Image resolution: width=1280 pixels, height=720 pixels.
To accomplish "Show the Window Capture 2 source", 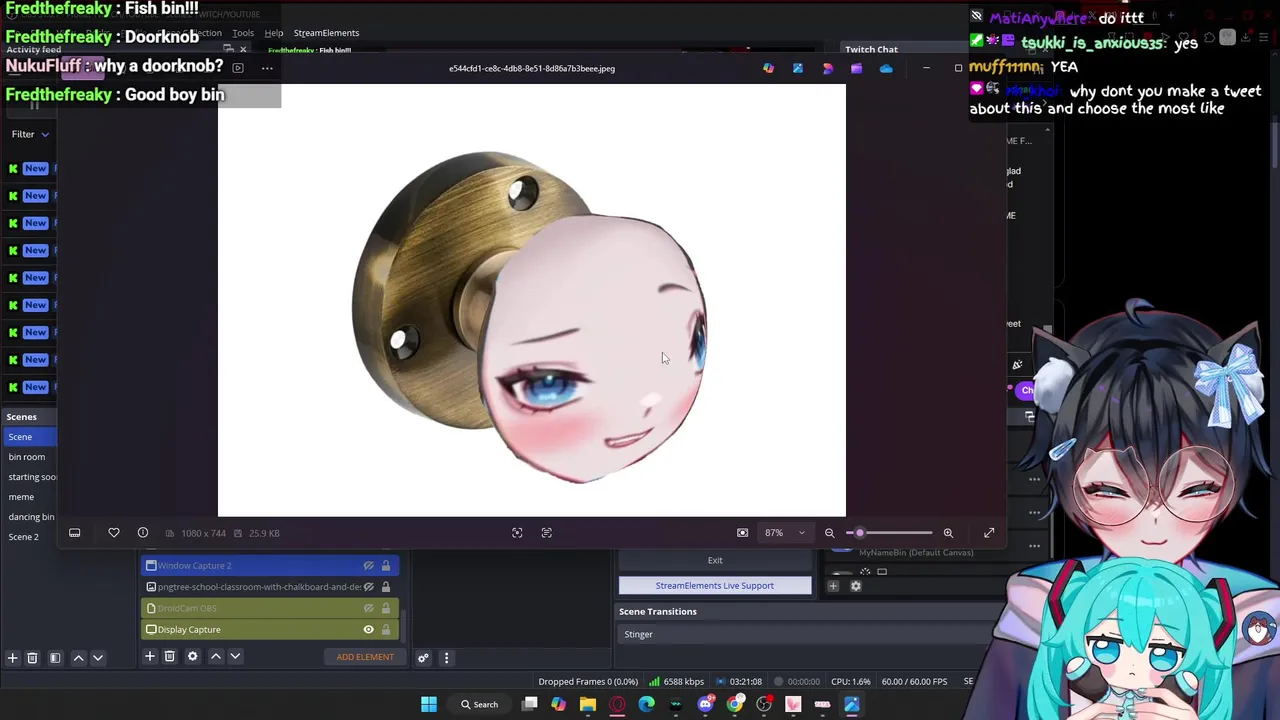I will pyautogui.click(x=369, y=566).
